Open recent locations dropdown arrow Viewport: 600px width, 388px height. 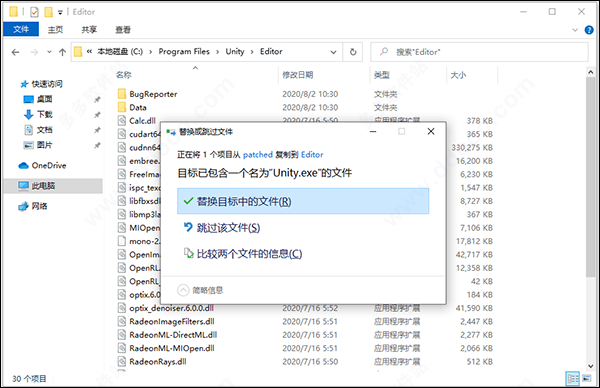[49, 52]
